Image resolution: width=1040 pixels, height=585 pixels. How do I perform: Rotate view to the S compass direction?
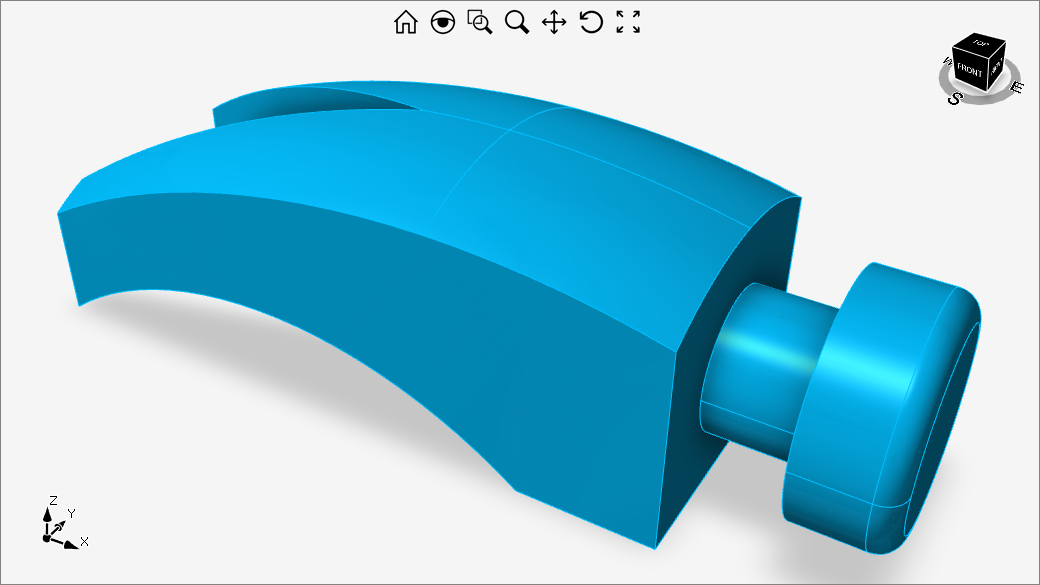pyautogui.click(x=954, y=98)
